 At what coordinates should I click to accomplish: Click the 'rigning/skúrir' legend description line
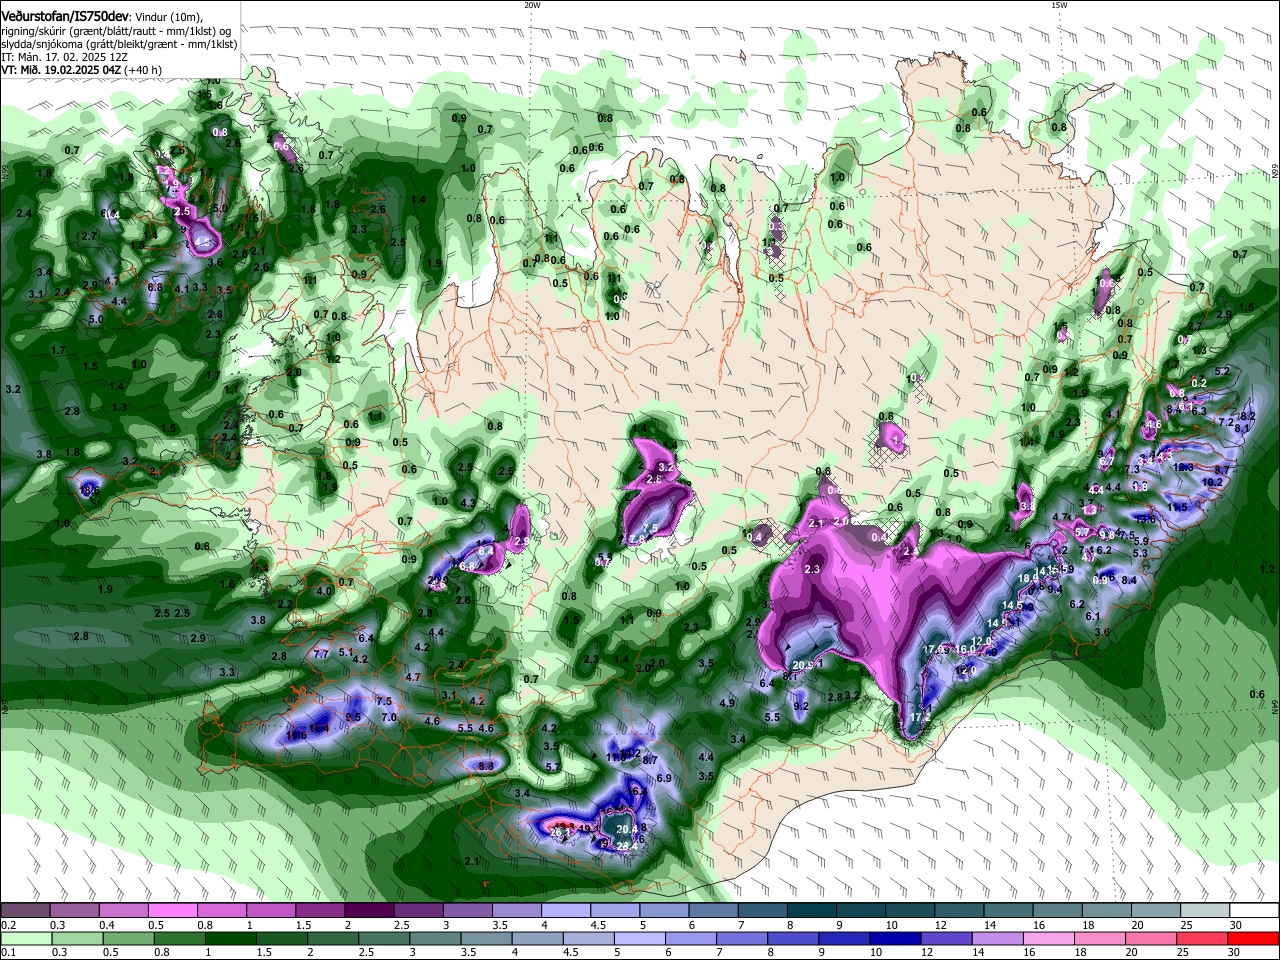pyautogui.click(x=118, y=31)
